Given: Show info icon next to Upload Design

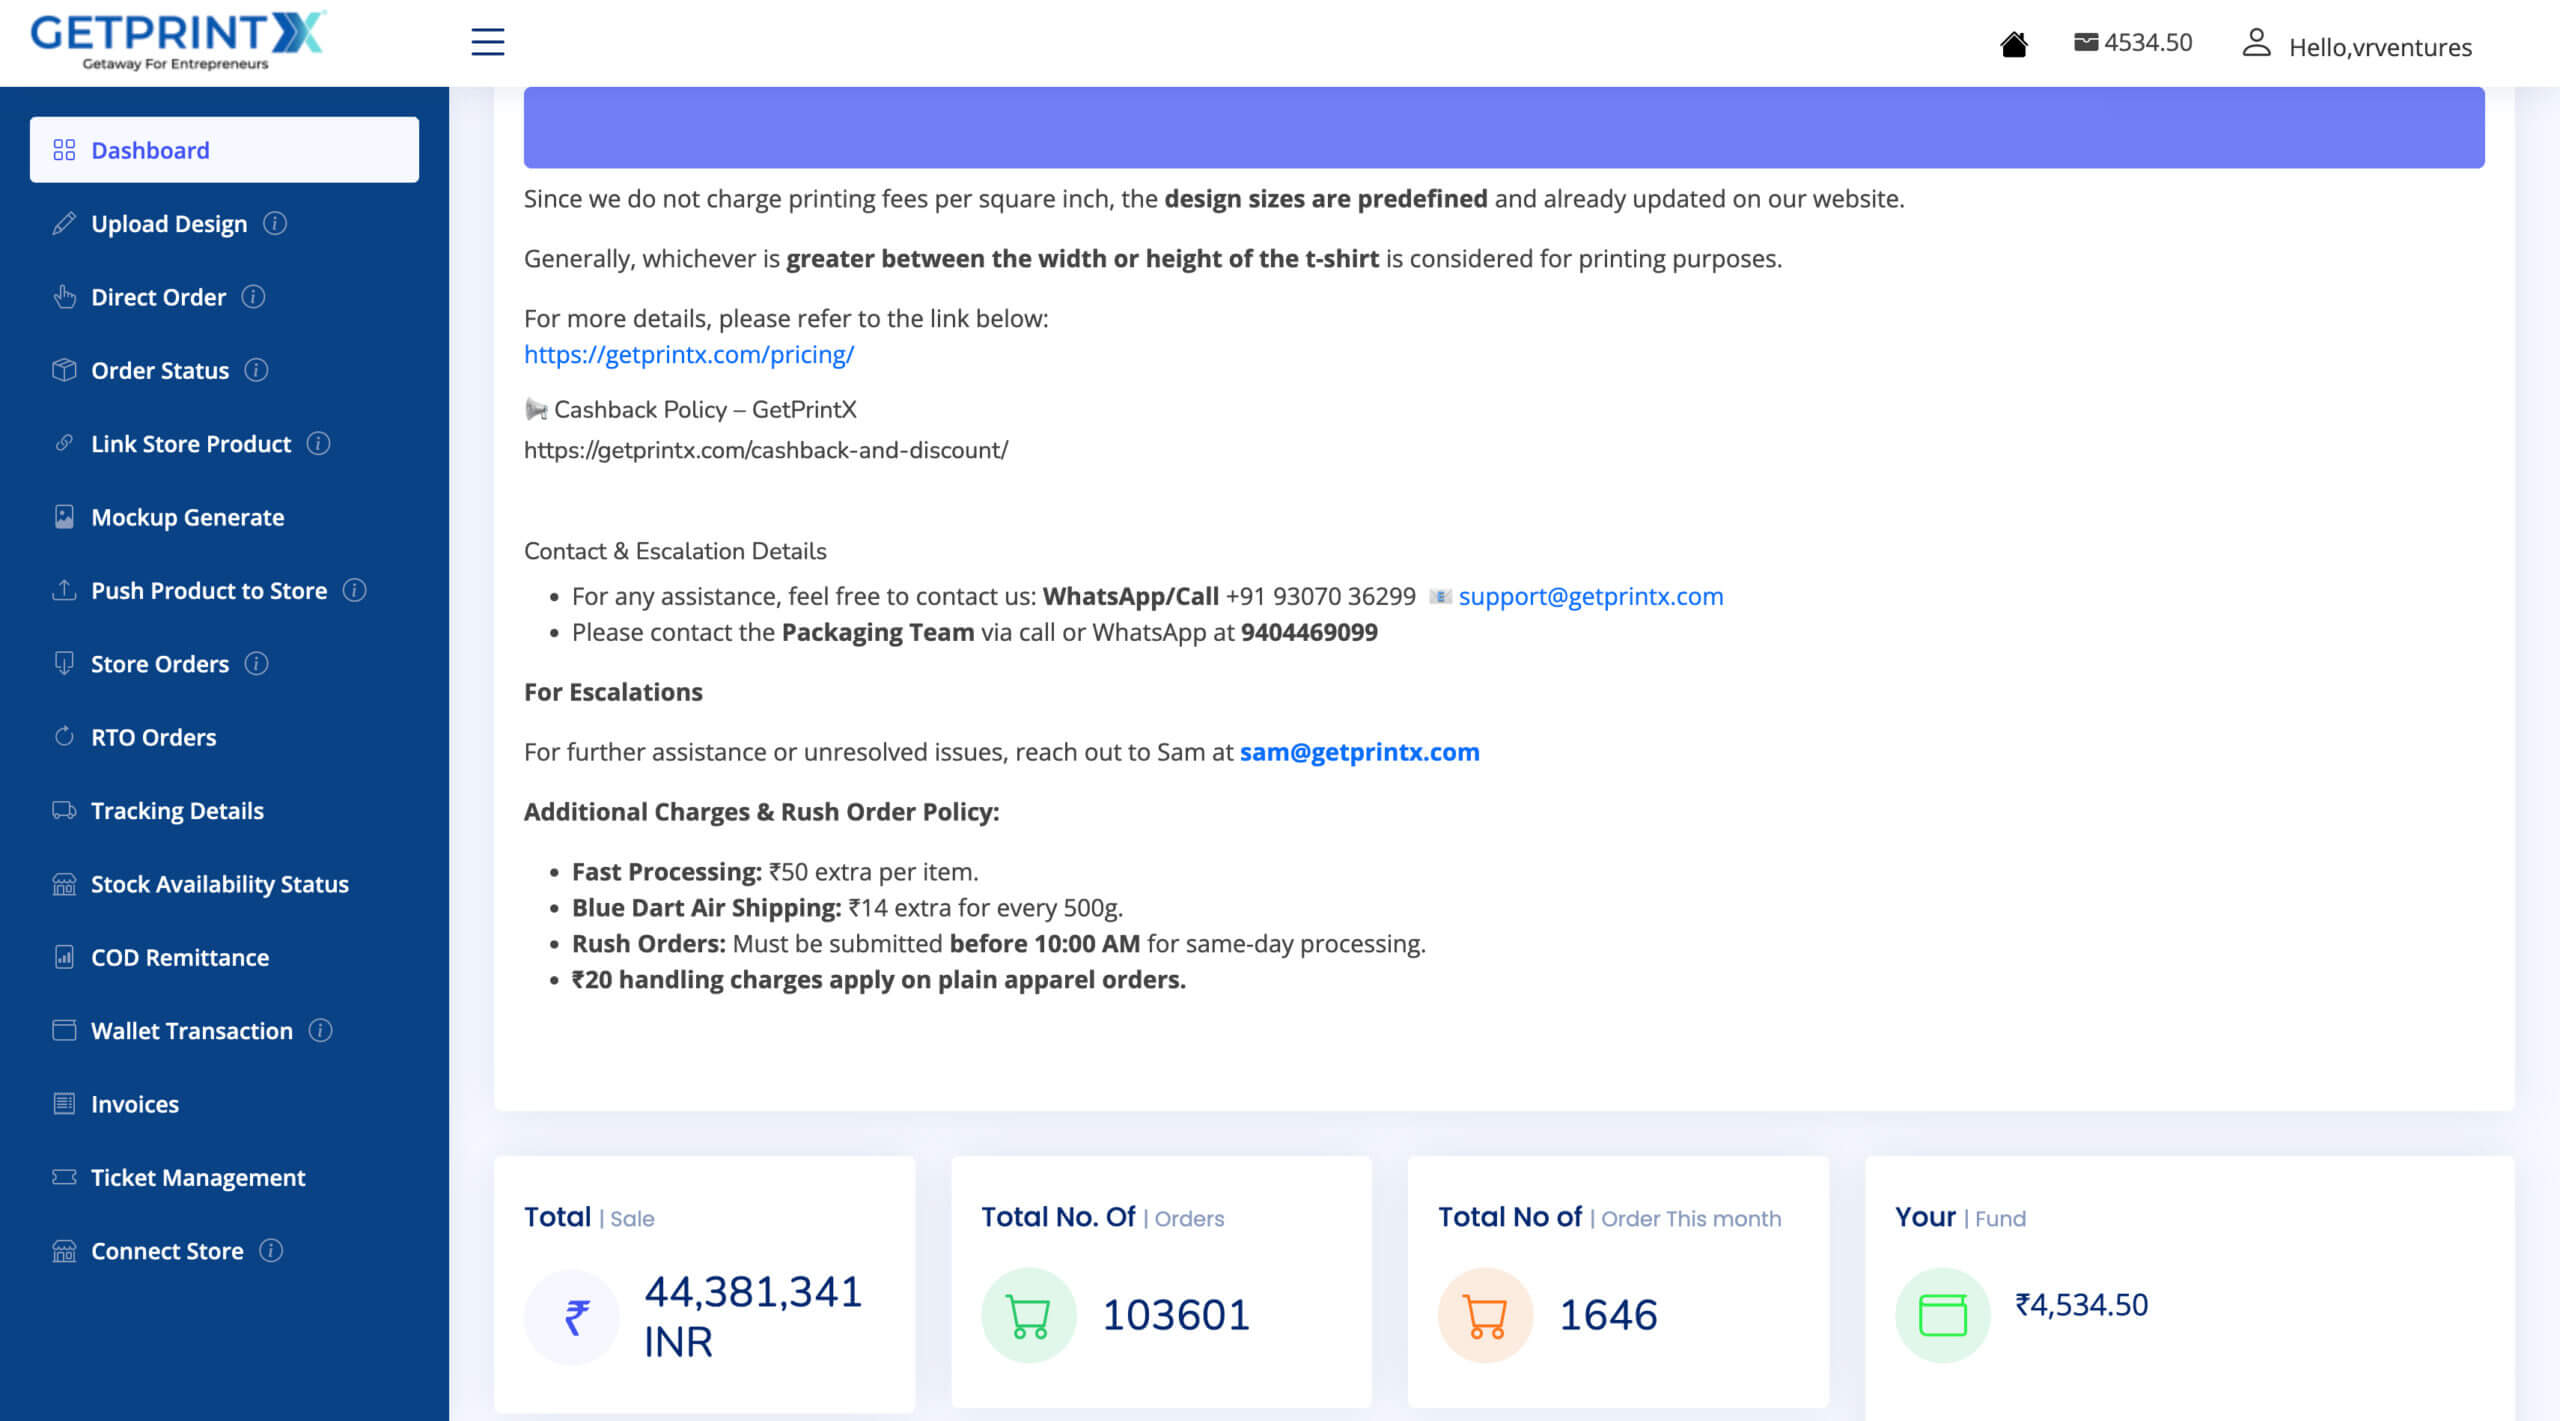Looking at the screenshot, I should pyautogui.click(x=275, y=223).
